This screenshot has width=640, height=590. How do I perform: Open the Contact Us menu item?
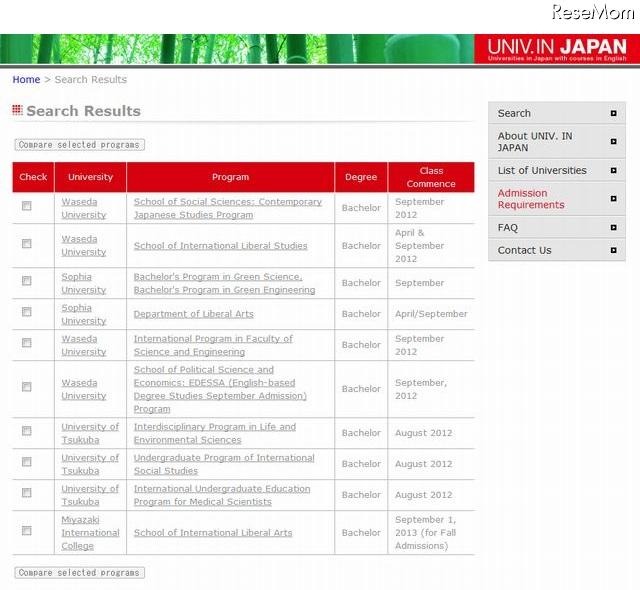[557, 250]
